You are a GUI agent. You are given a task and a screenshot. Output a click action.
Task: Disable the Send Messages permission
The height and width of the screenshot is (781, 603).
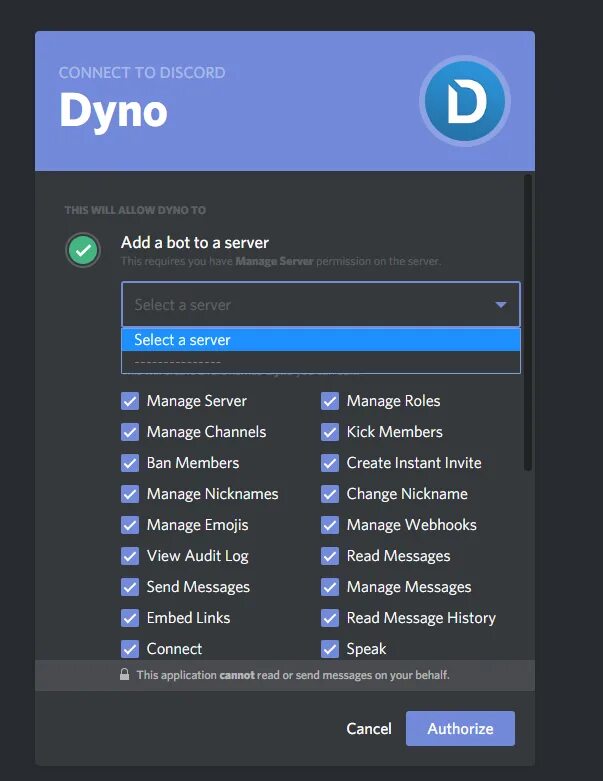click(x=130, y=587)
